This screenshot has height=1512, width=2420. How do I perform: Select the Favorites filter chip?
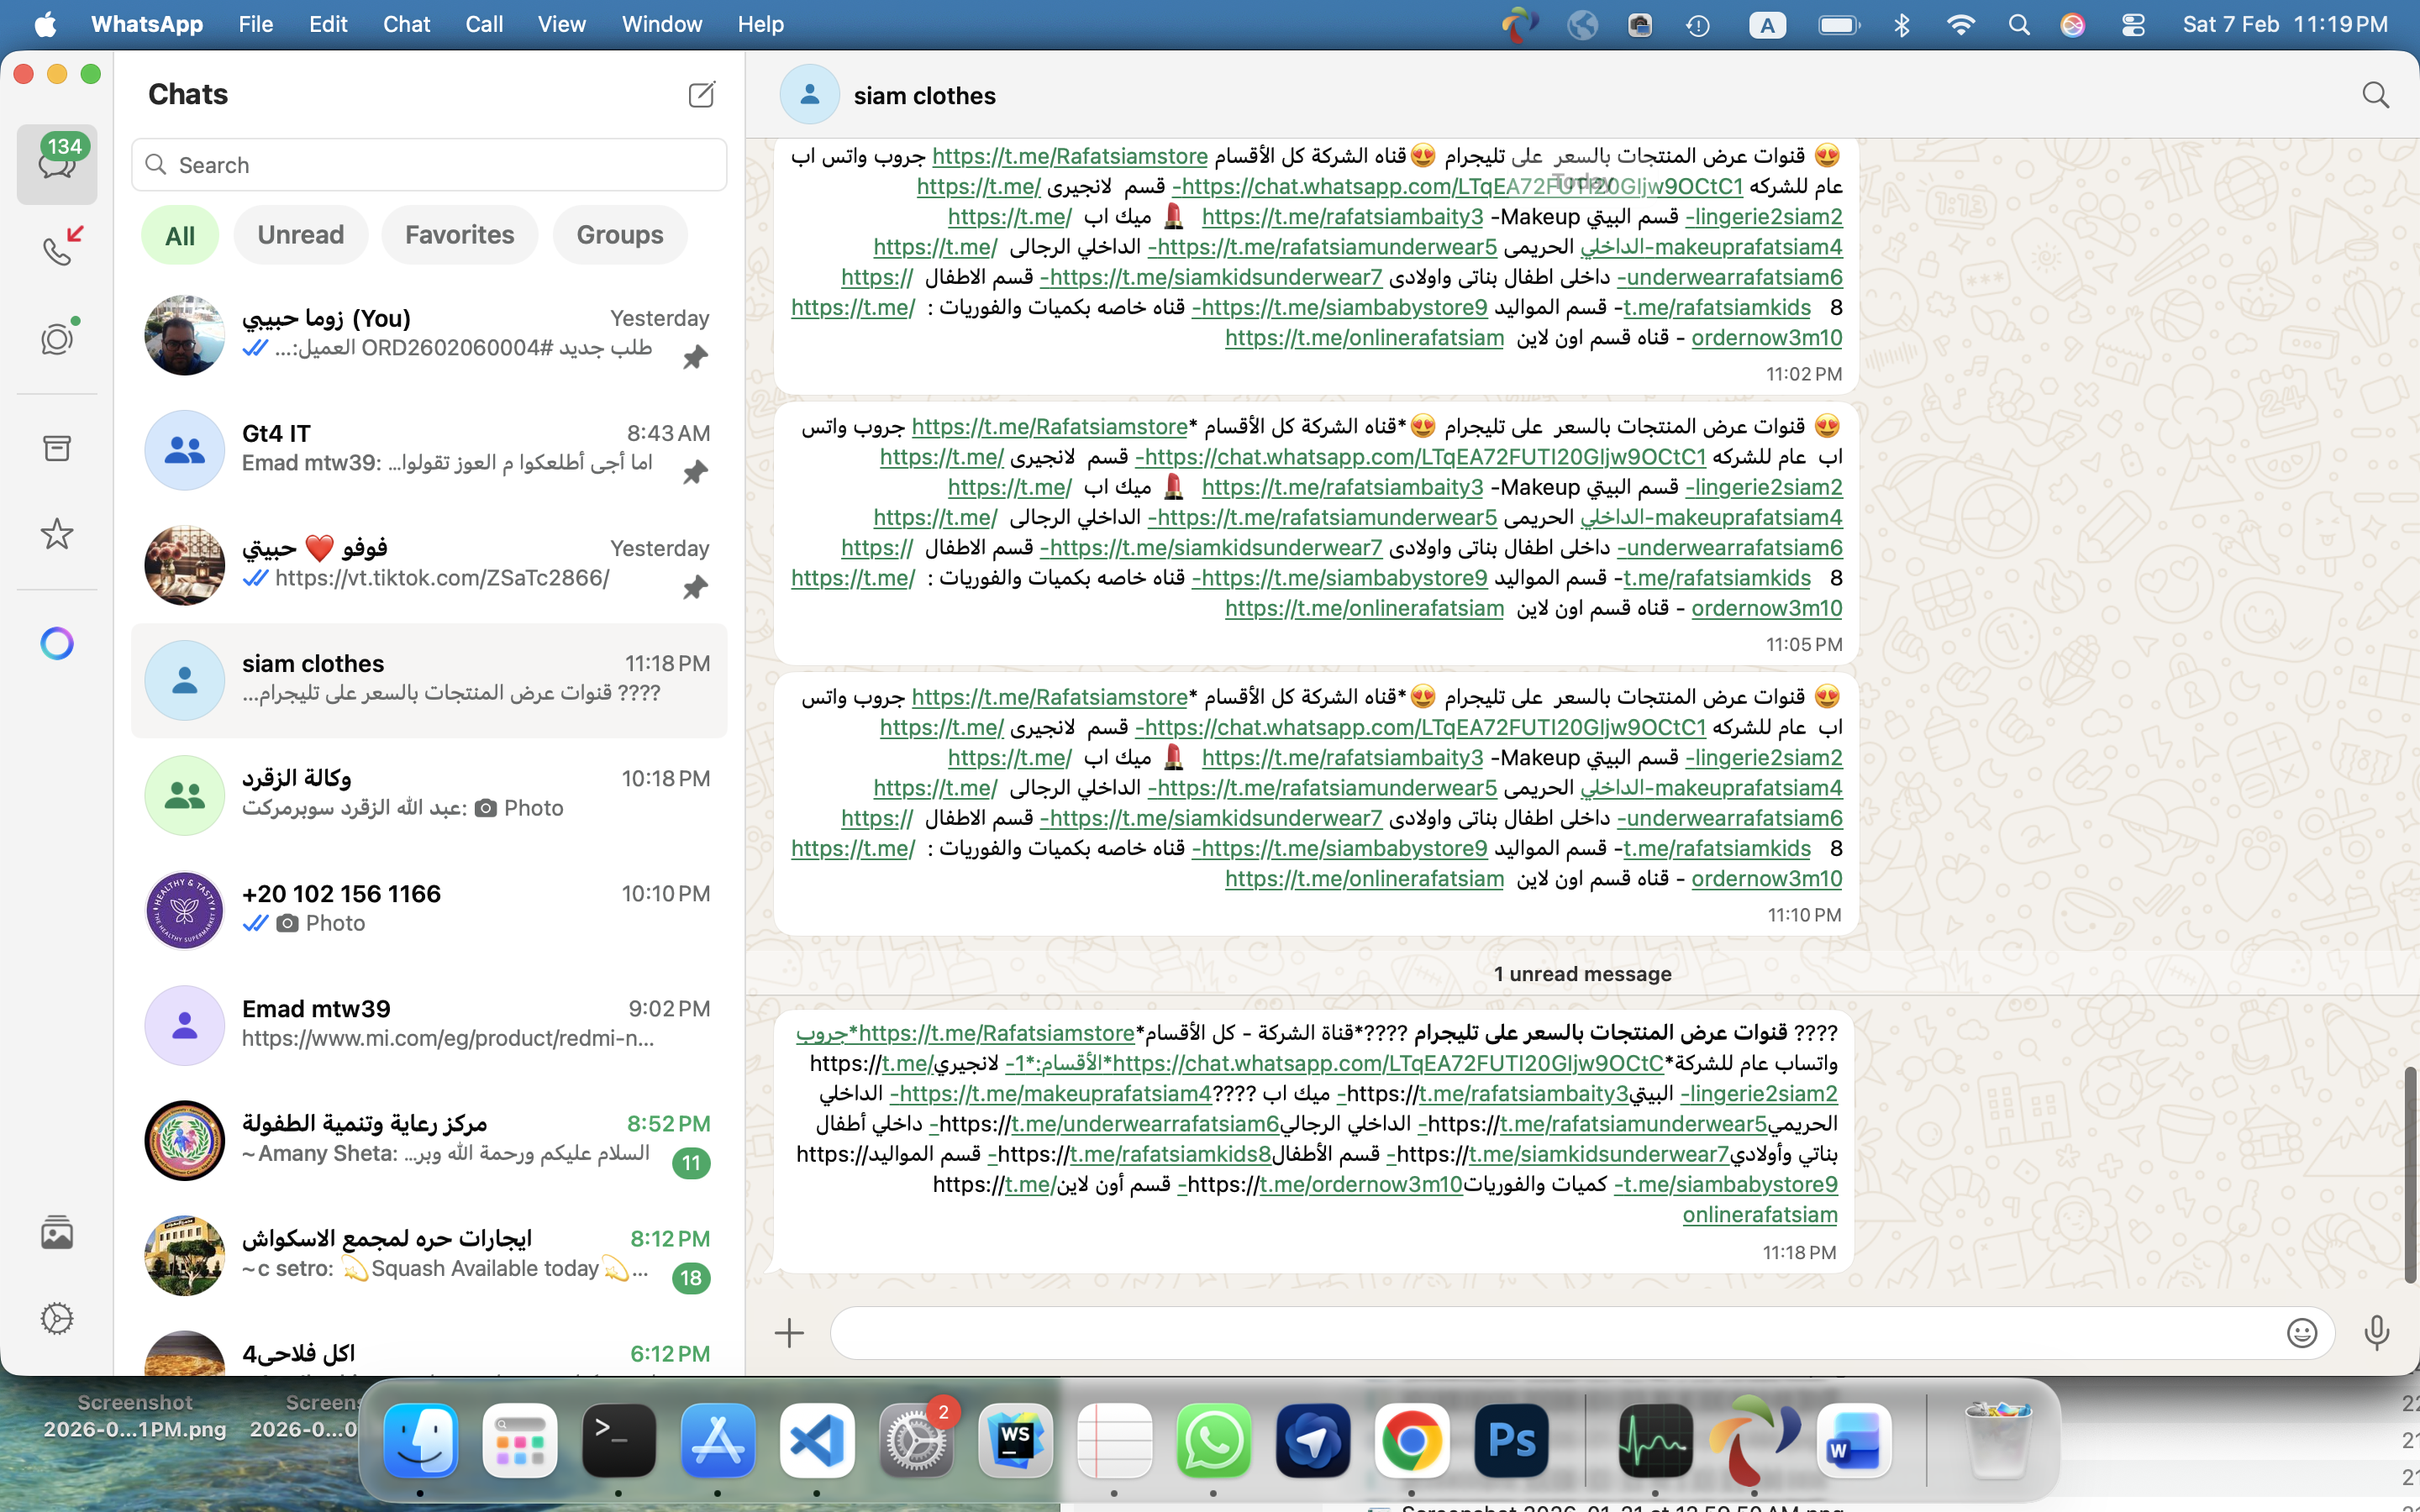coord(459,235)
